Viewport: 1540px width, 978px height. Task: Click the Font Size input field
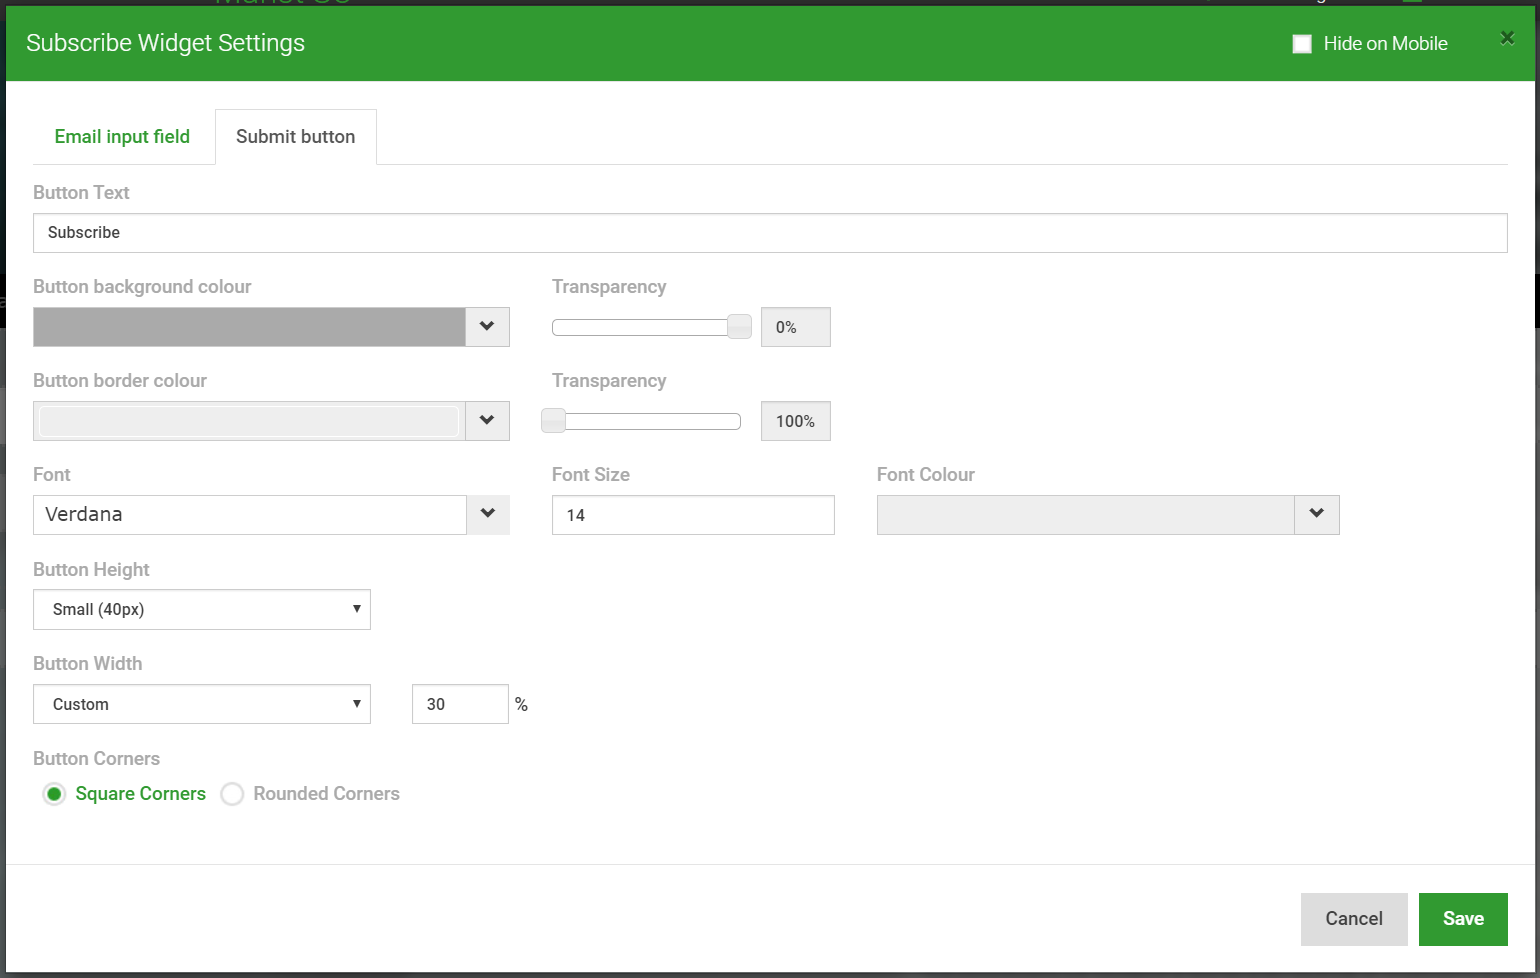tap(693, 515)
